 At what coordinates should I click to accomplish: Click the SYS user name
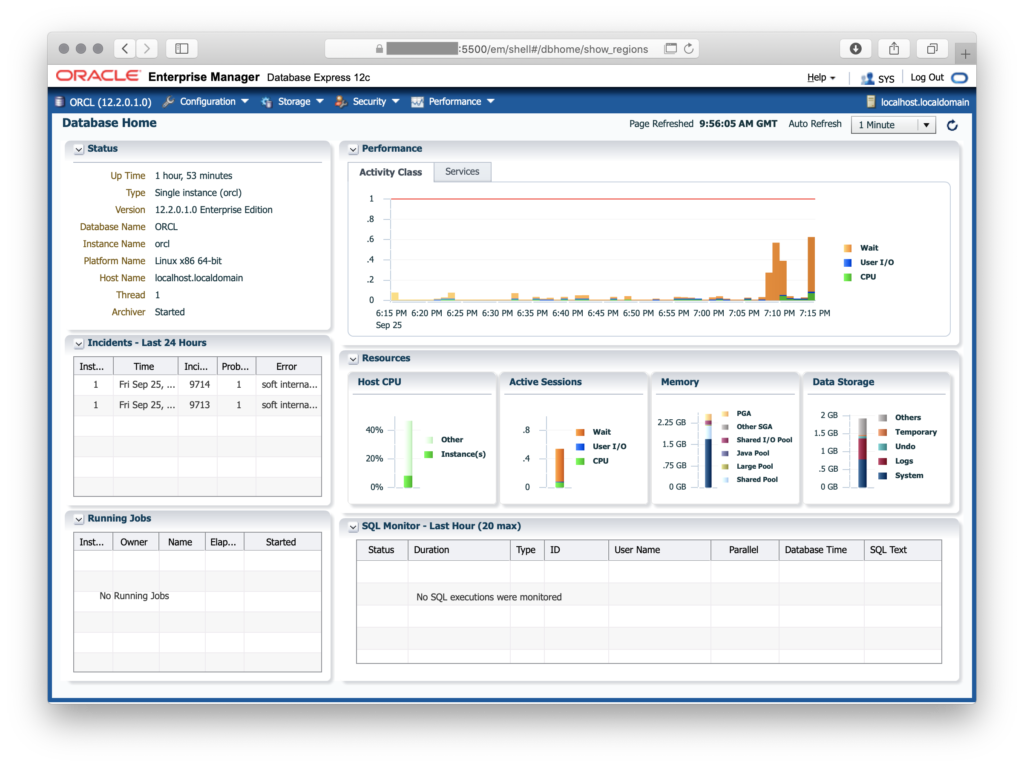pyautogui.click(x=886, y=78)
